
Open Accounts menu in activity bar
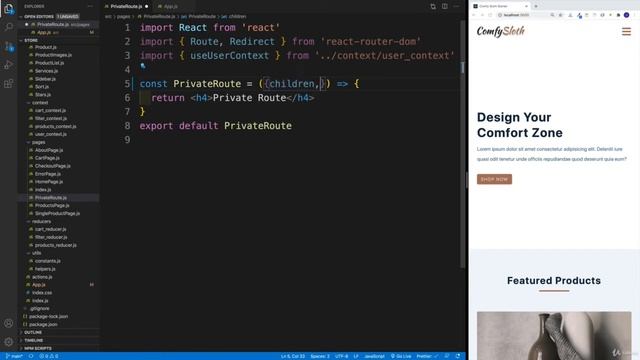click(x=9, y=323)
